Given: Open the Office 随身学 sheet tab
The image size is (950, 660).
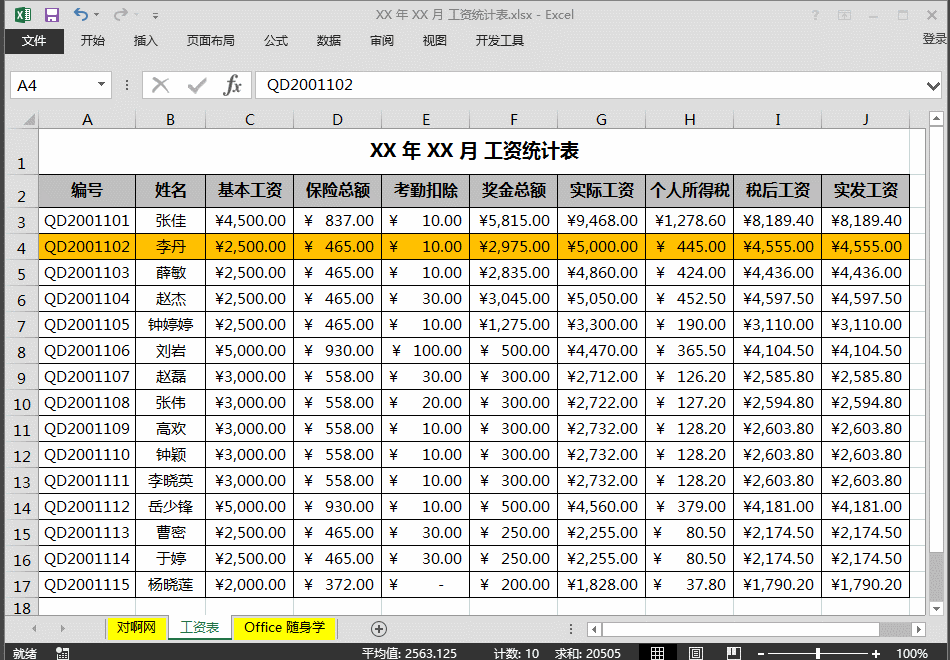Looking at the screenshot, I should pyautogui.click(x=284, y=628).
